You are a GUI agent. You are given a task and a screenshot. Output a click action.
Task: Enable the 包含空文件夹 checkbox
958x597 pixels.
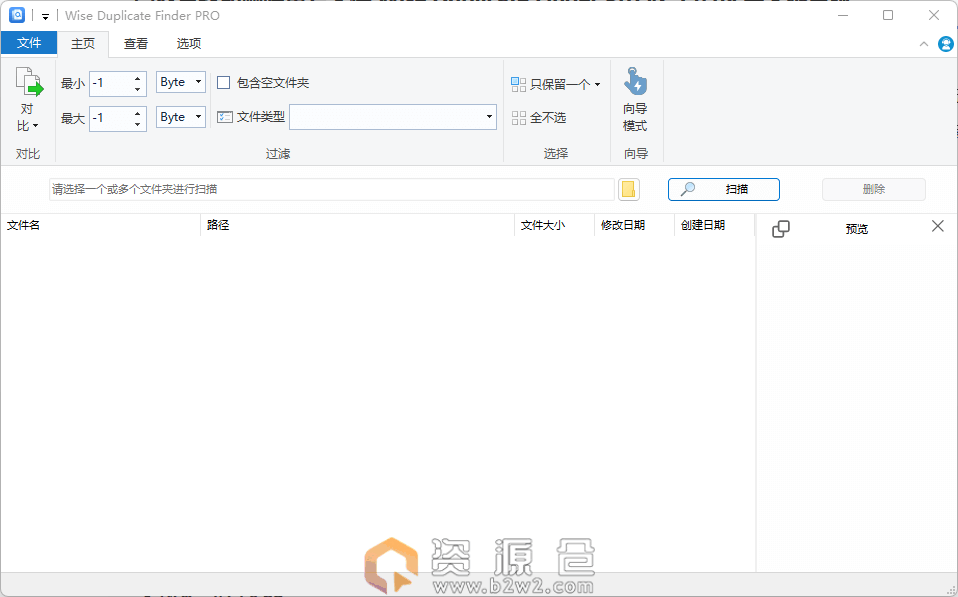point(224,83)
